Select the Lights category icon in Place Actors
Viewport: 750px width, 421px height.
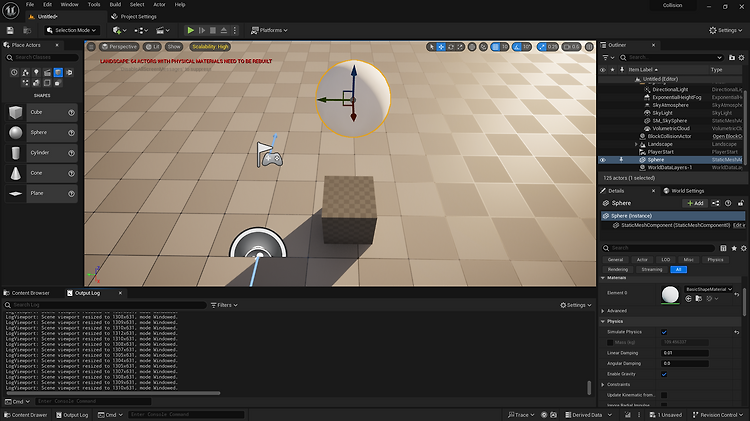point(36,72)
